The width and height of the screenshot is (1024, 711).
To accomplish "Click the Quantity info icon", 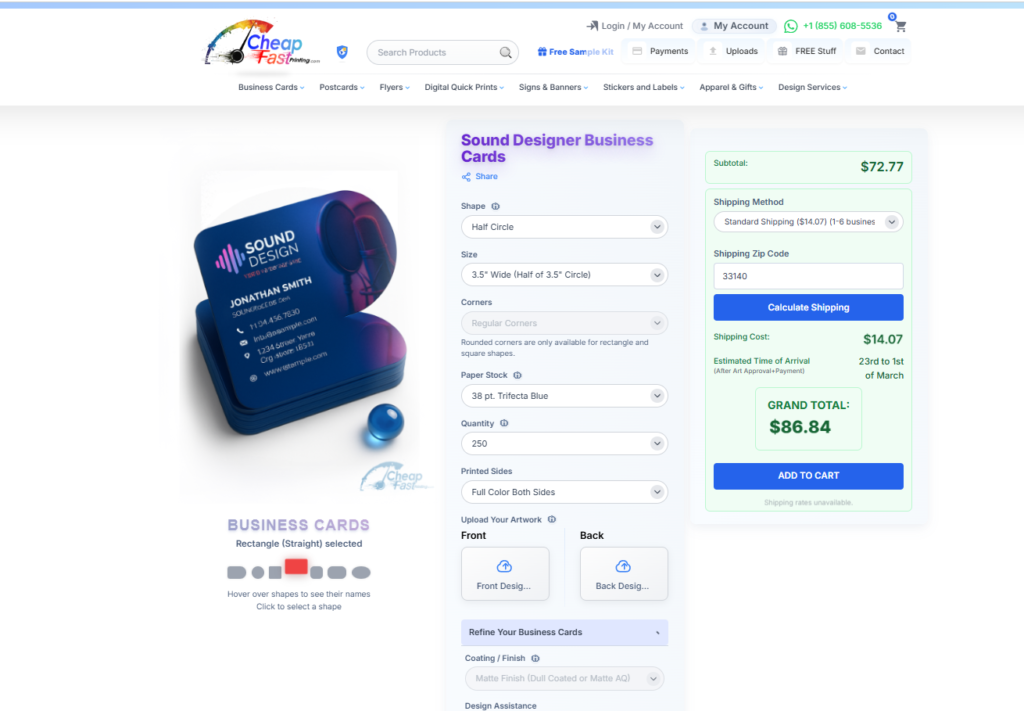I will (x=504, y=423).
